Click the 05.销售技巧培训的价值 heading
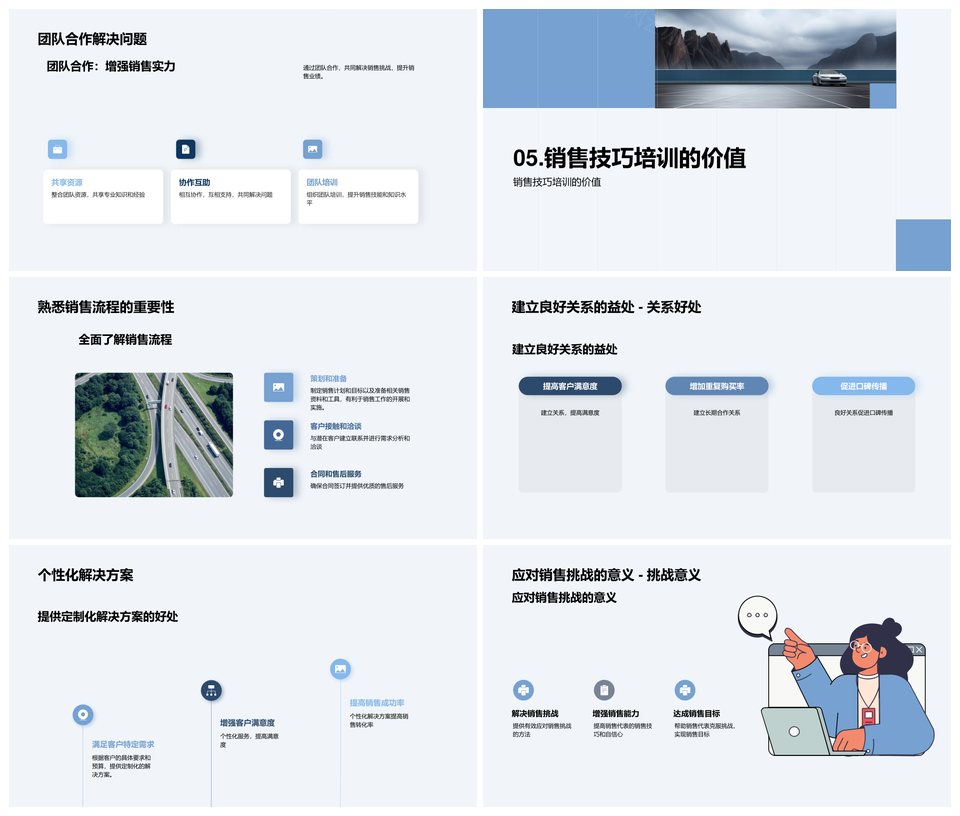Viewport: 960px width, 816px height. point(629,158)
